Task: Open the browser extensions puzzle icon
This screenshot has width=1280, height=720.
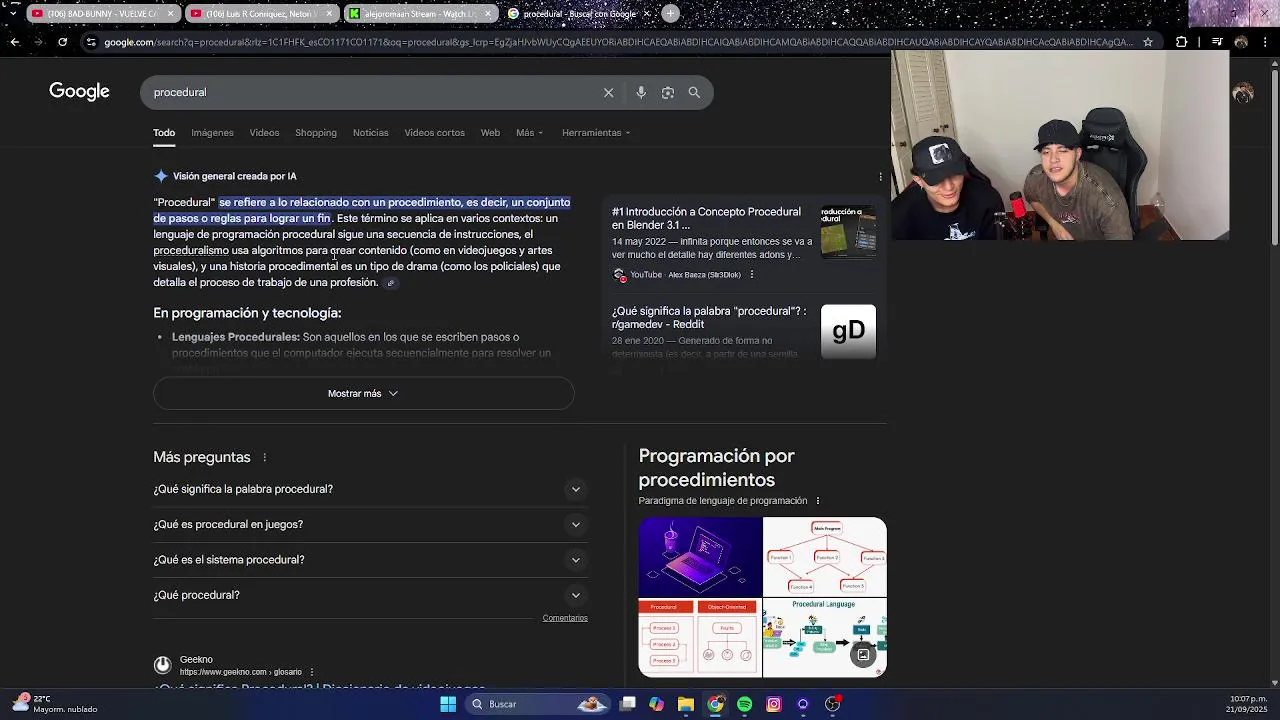Action: point(1182,42)
